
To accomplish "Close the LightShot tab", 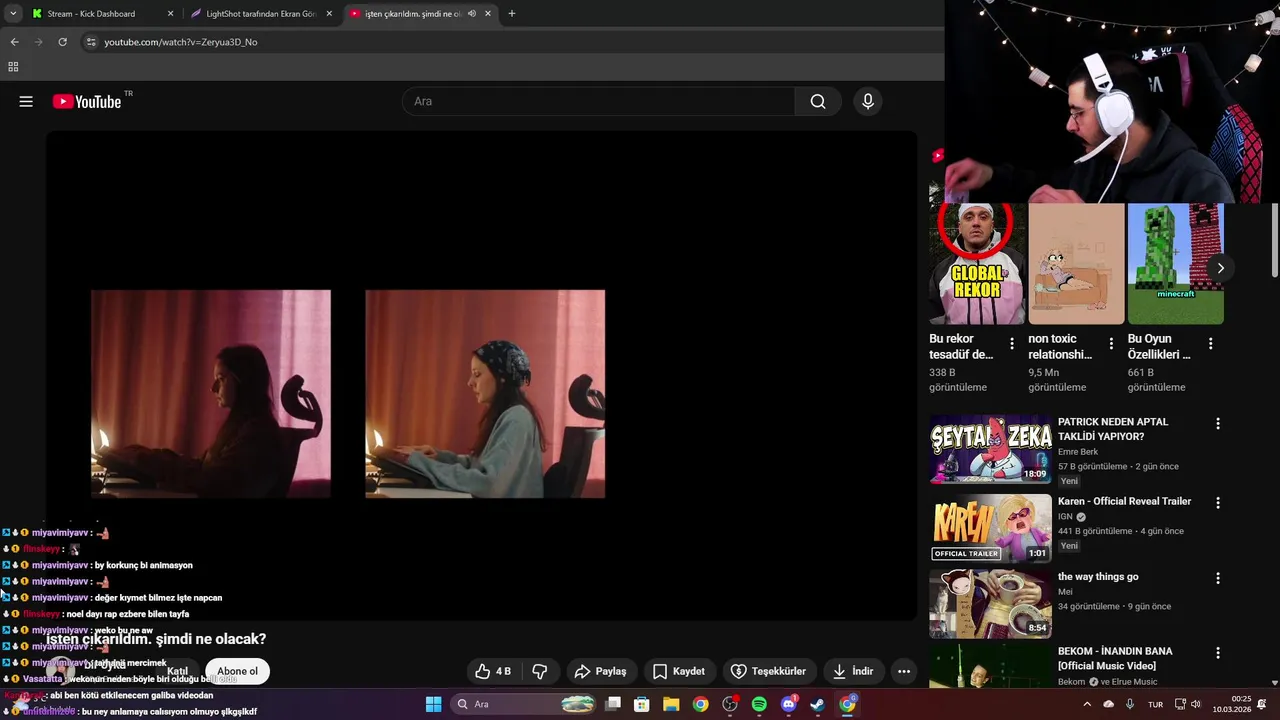I will point(329,14).
